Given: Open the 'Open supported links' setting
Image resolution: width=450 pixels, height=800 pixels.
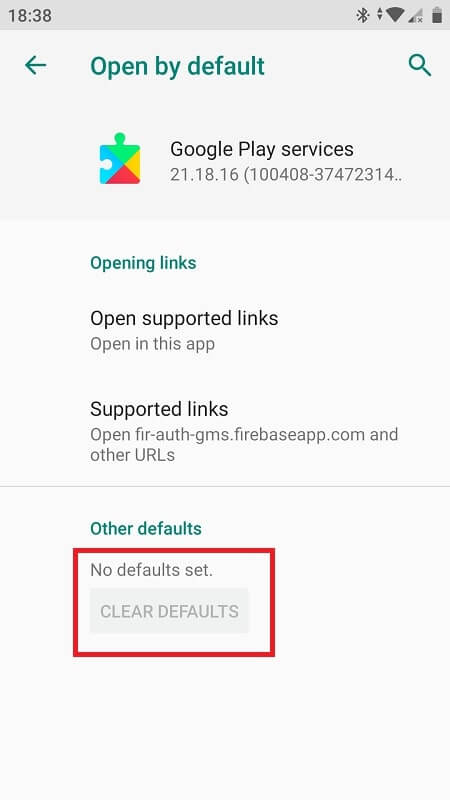Looking at the screenshot, I should (225, 330).
